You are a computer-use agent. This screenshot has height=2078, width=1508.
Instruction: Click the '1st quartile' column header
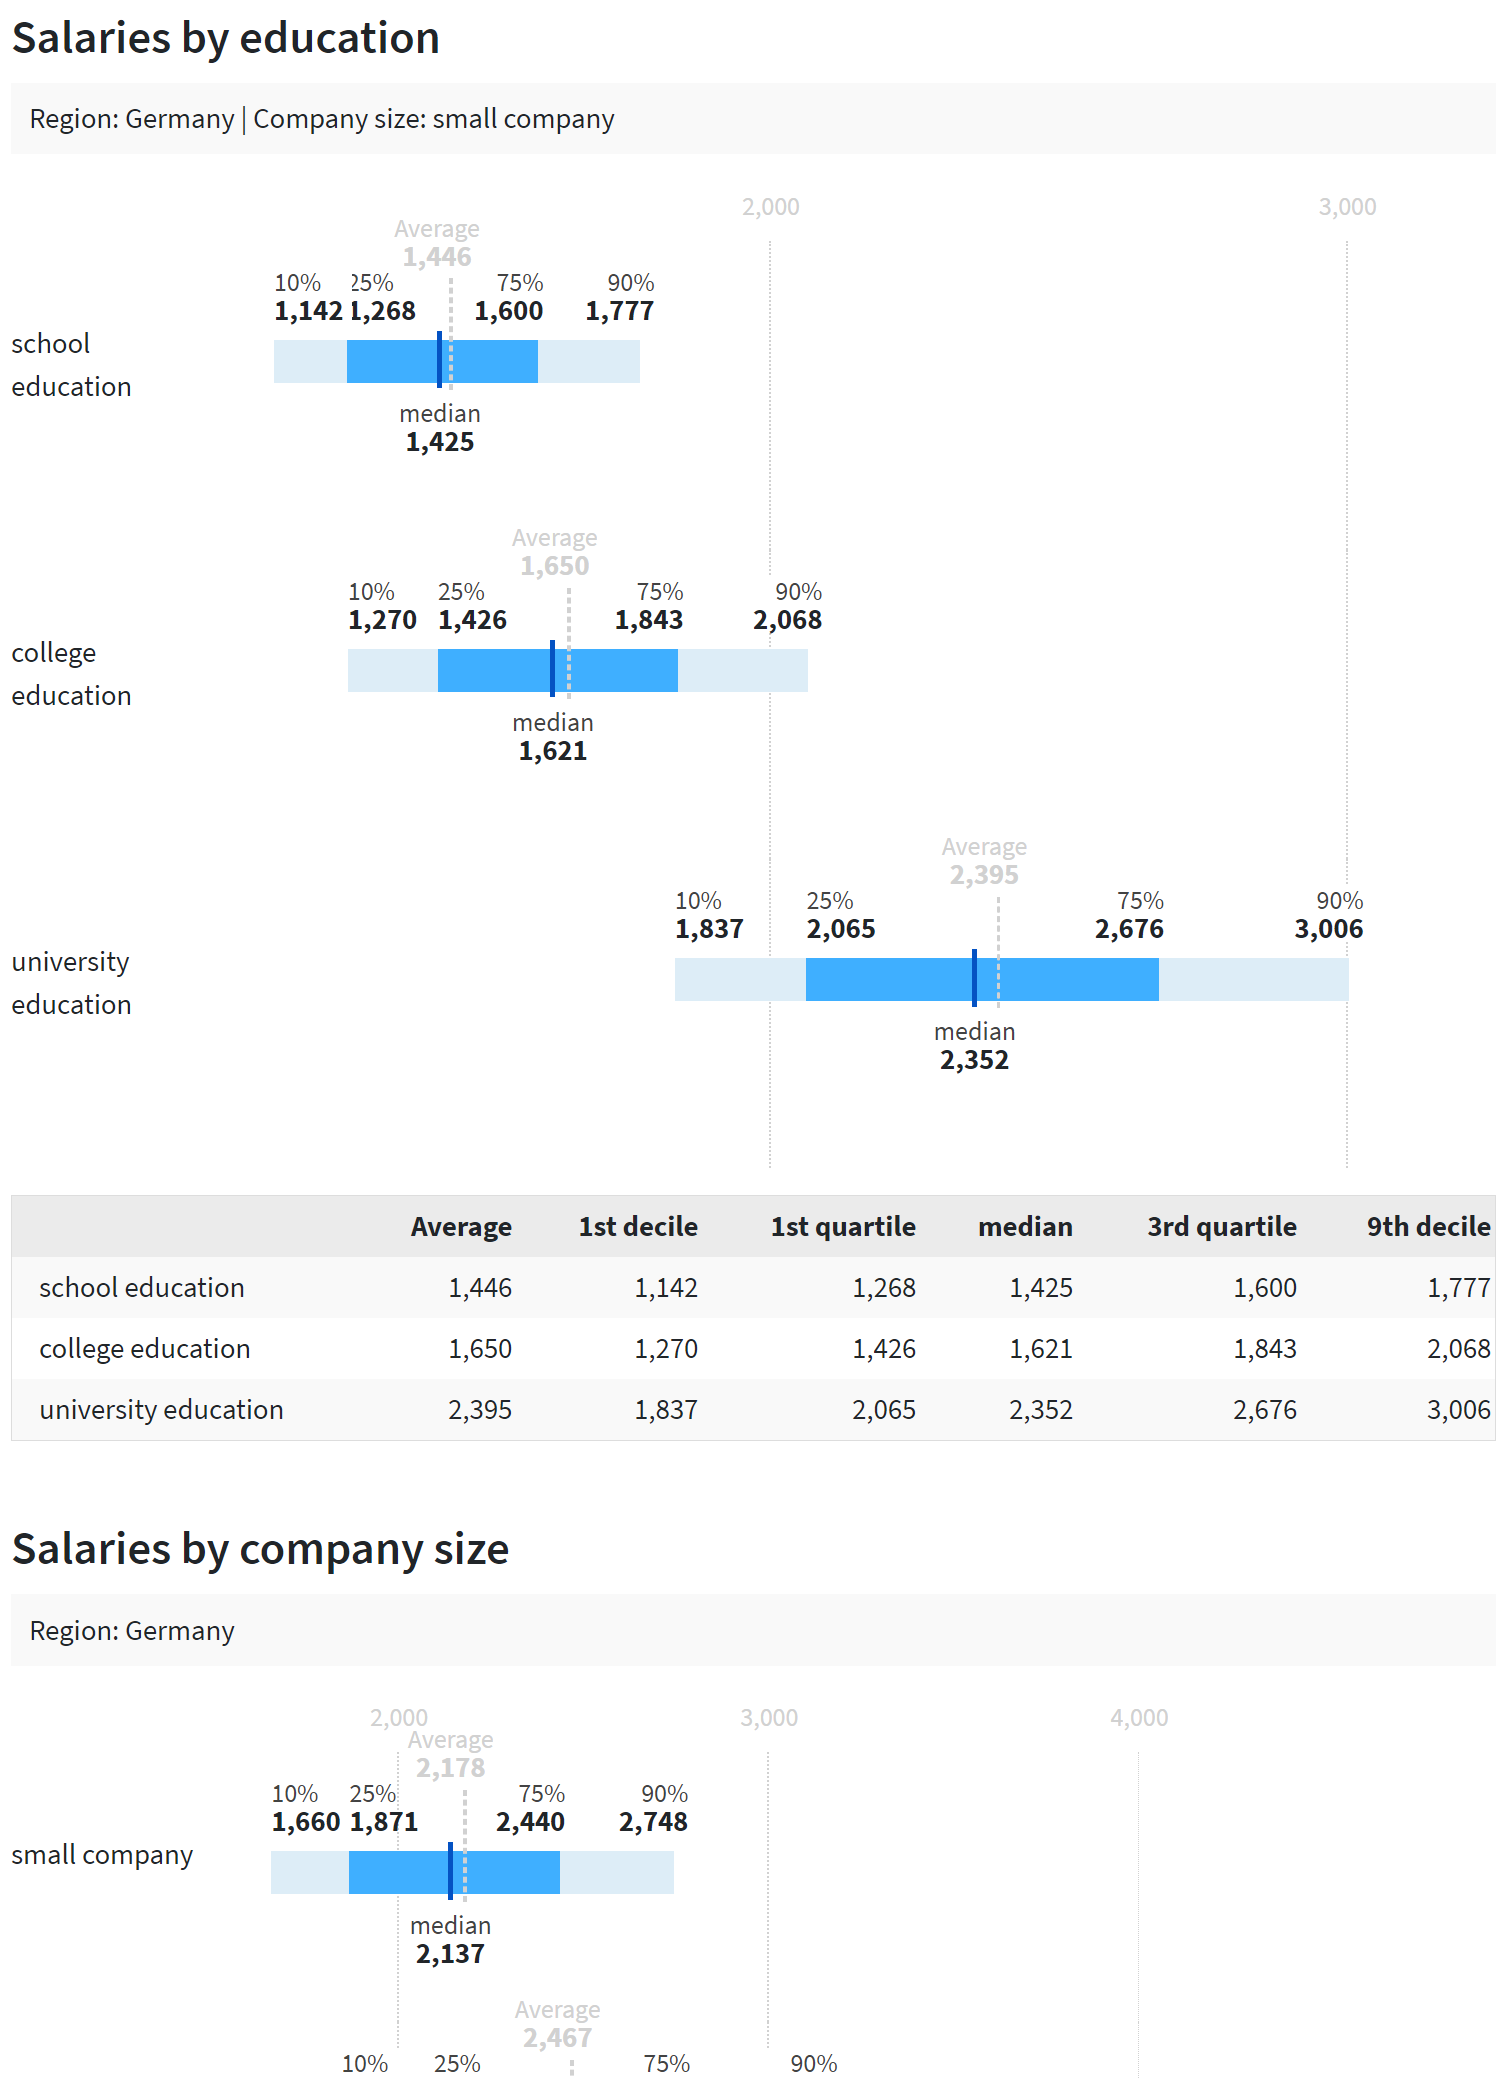click(x=842, y=1227)
